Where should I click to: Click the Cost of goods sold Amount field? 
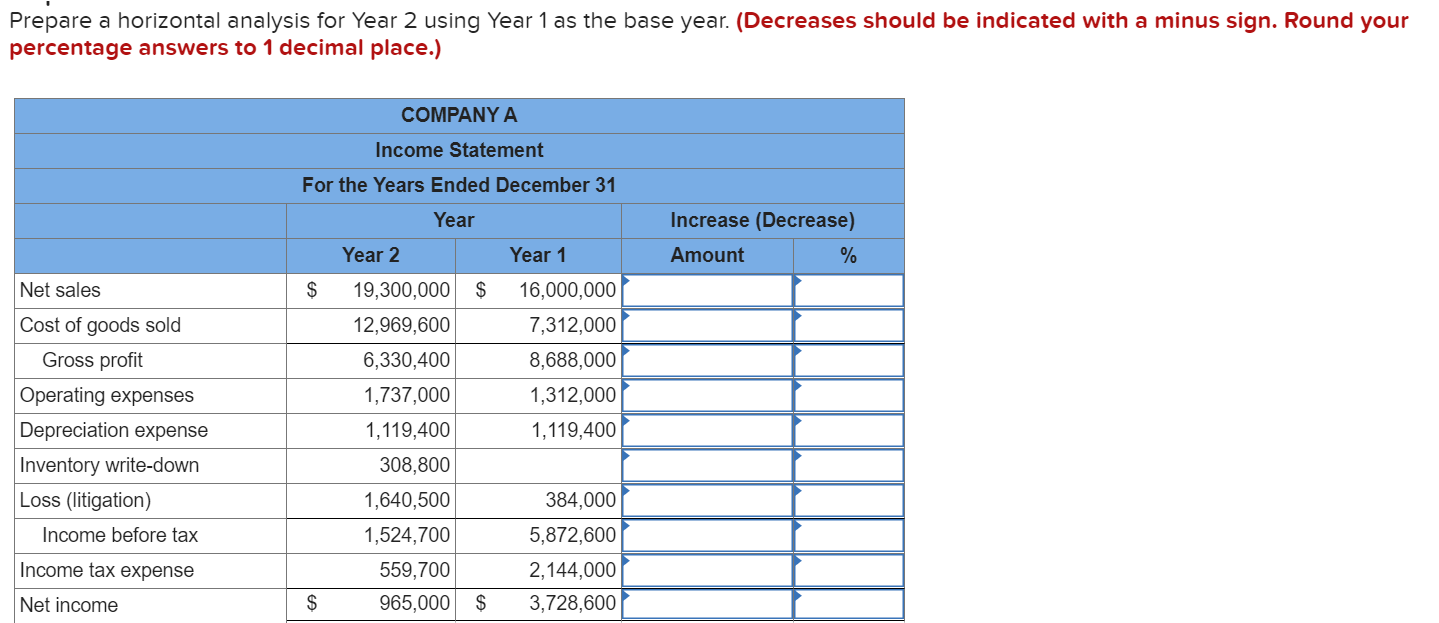pyautogui.click(x=708, y=325)
